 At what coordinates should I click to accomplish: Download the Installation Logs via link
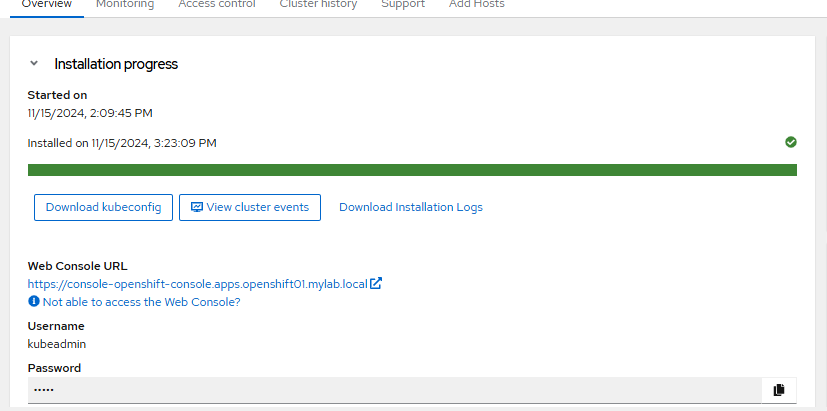tap(411, 207)
